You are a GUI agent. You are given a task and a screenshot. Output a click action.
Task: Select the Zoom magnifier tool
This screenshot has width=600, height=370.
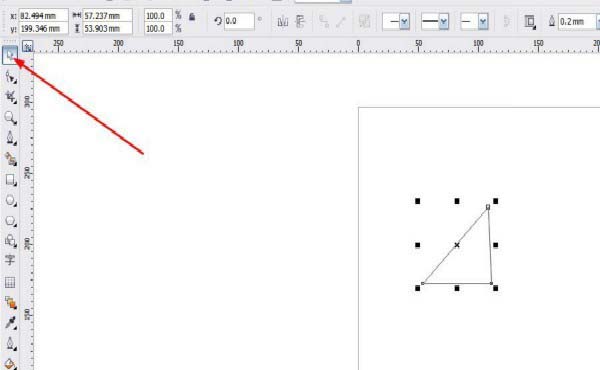(x=10, y=117)
